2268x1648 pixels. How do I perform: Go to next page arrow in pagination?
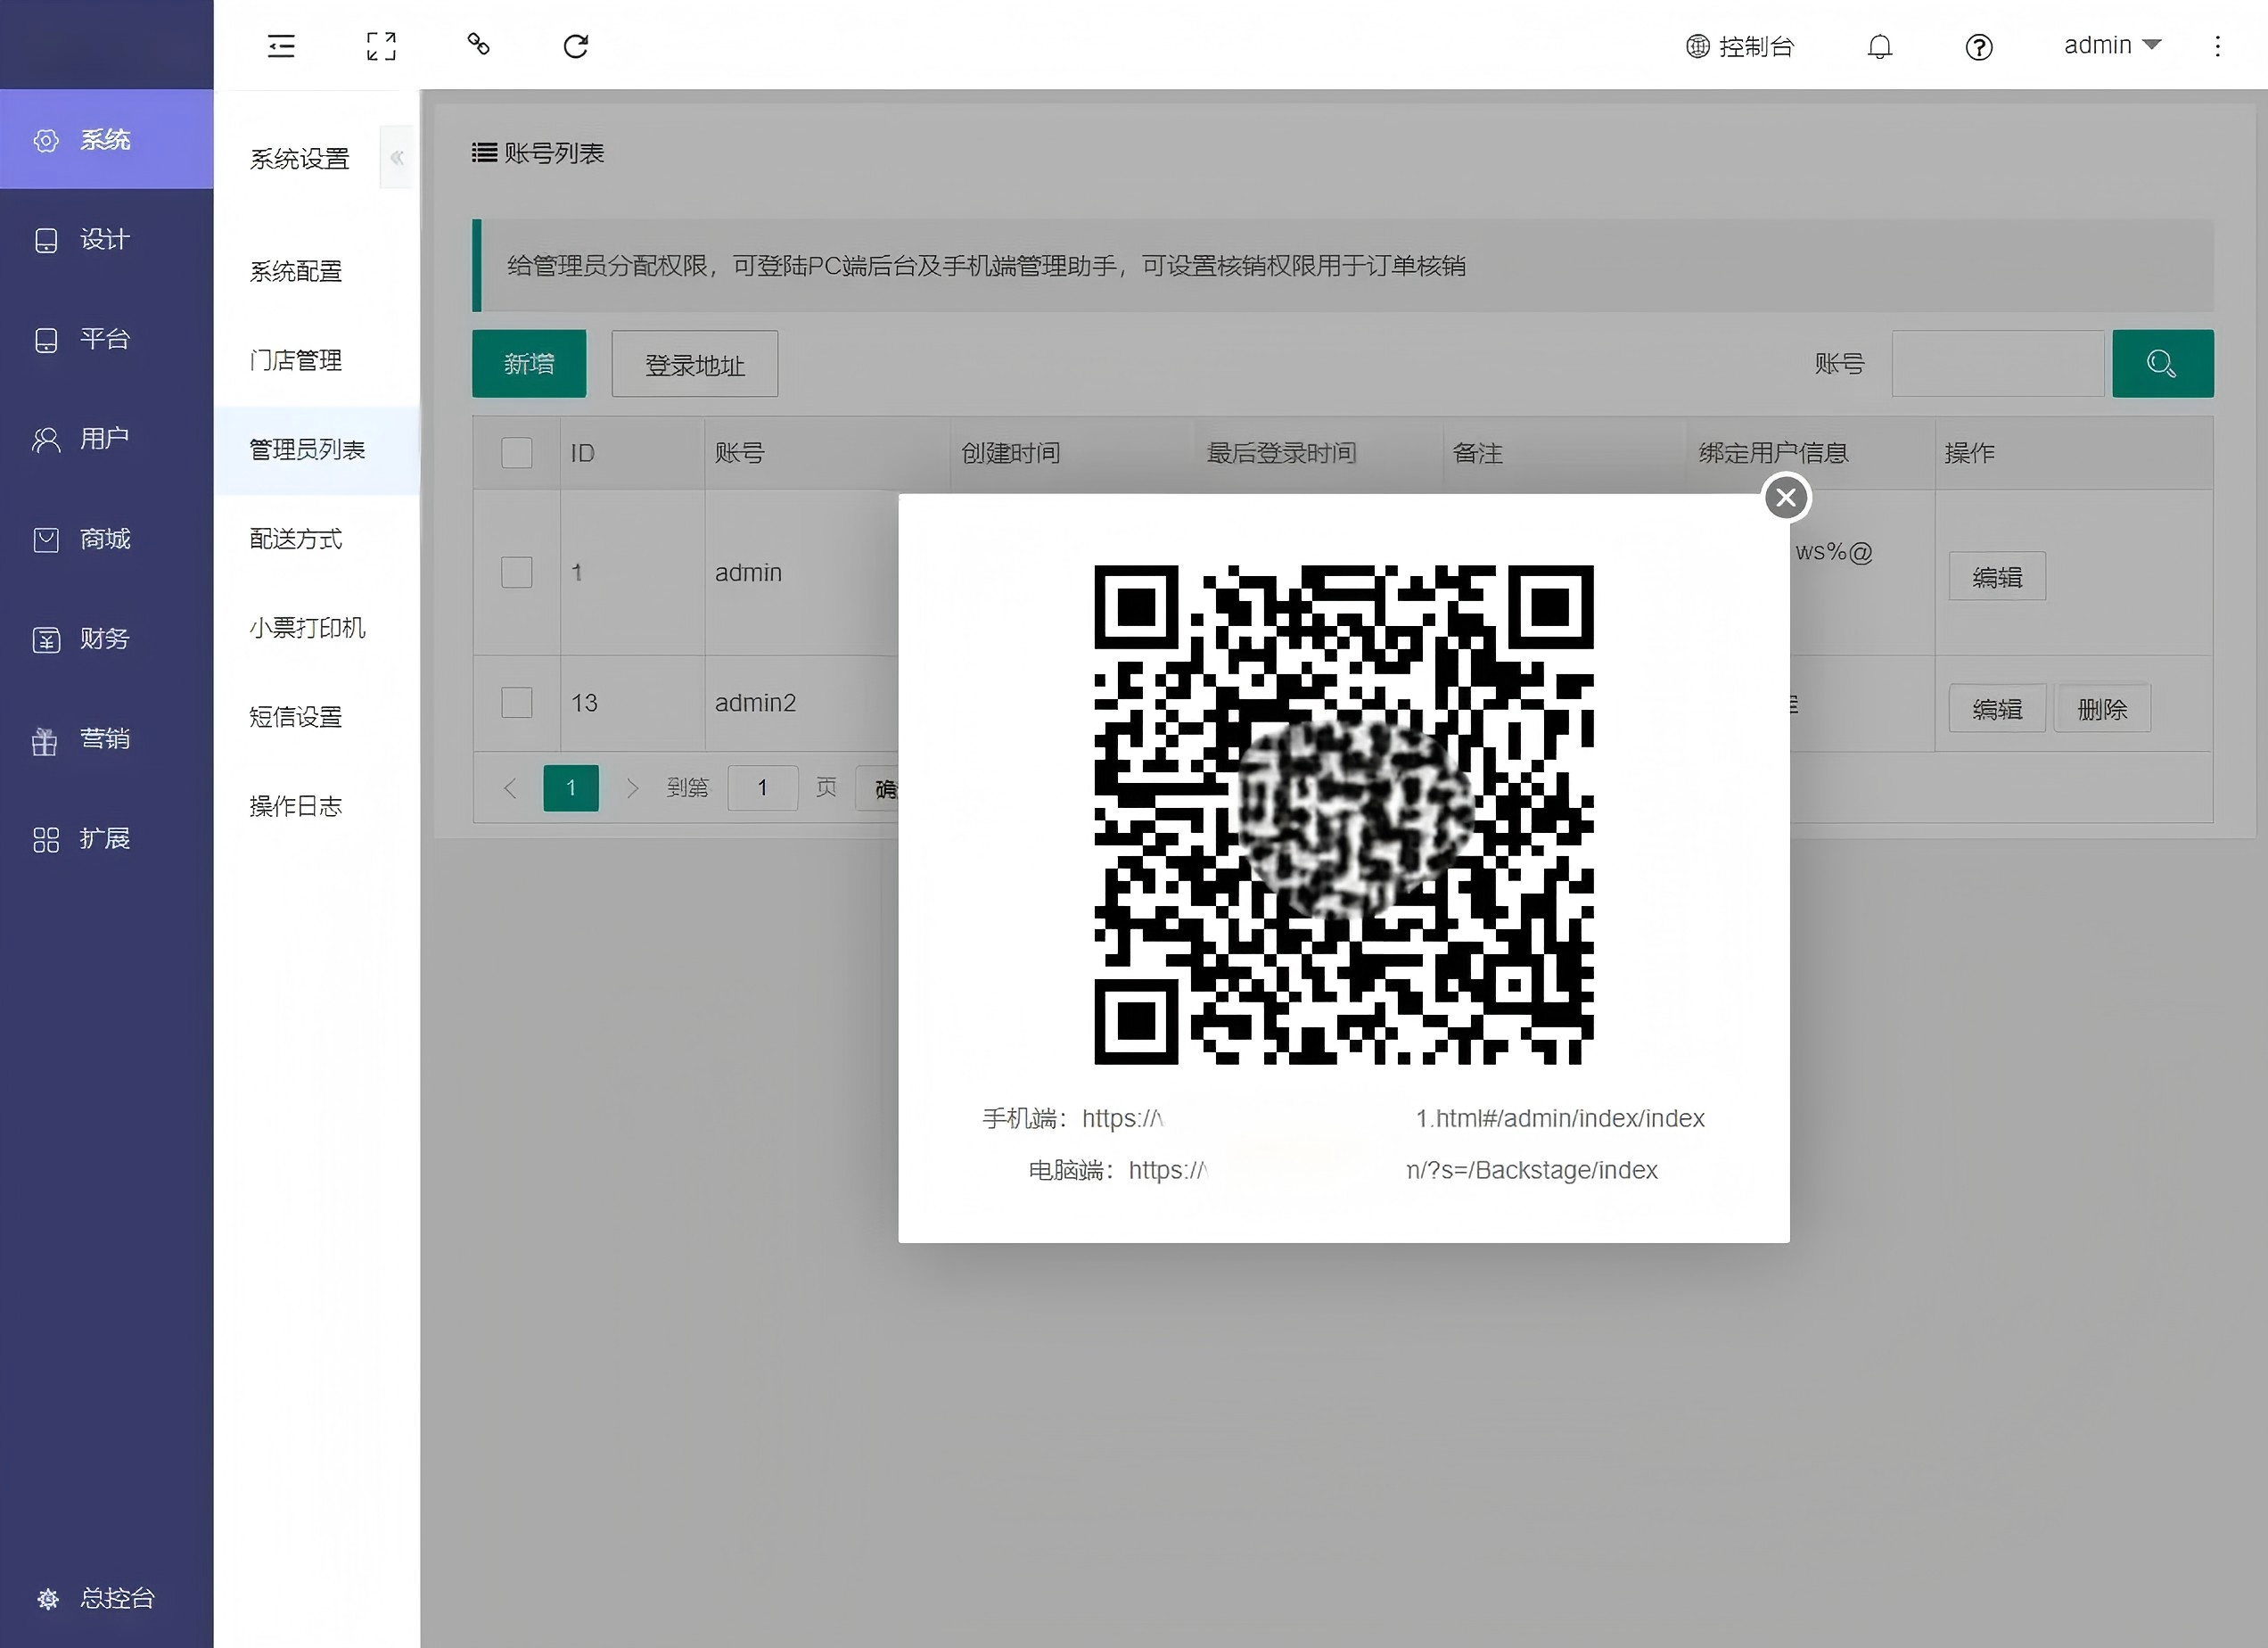[x=632, y=789]
